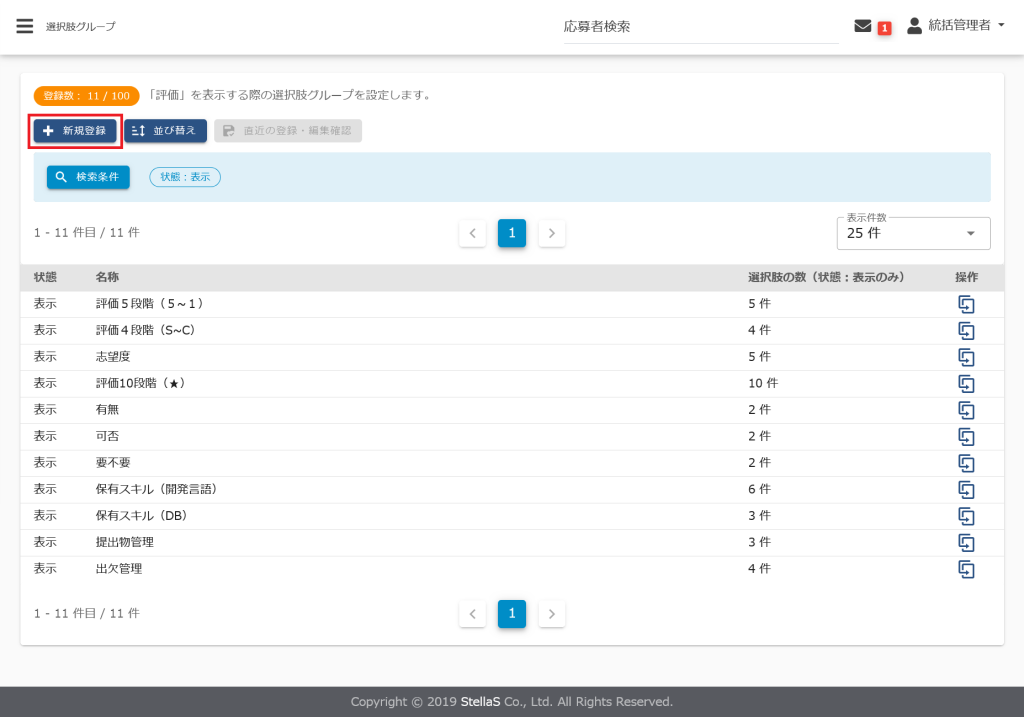Open the hamburger navigation menu
This screenshot has height=717, width=1024.
coord(25,26)
